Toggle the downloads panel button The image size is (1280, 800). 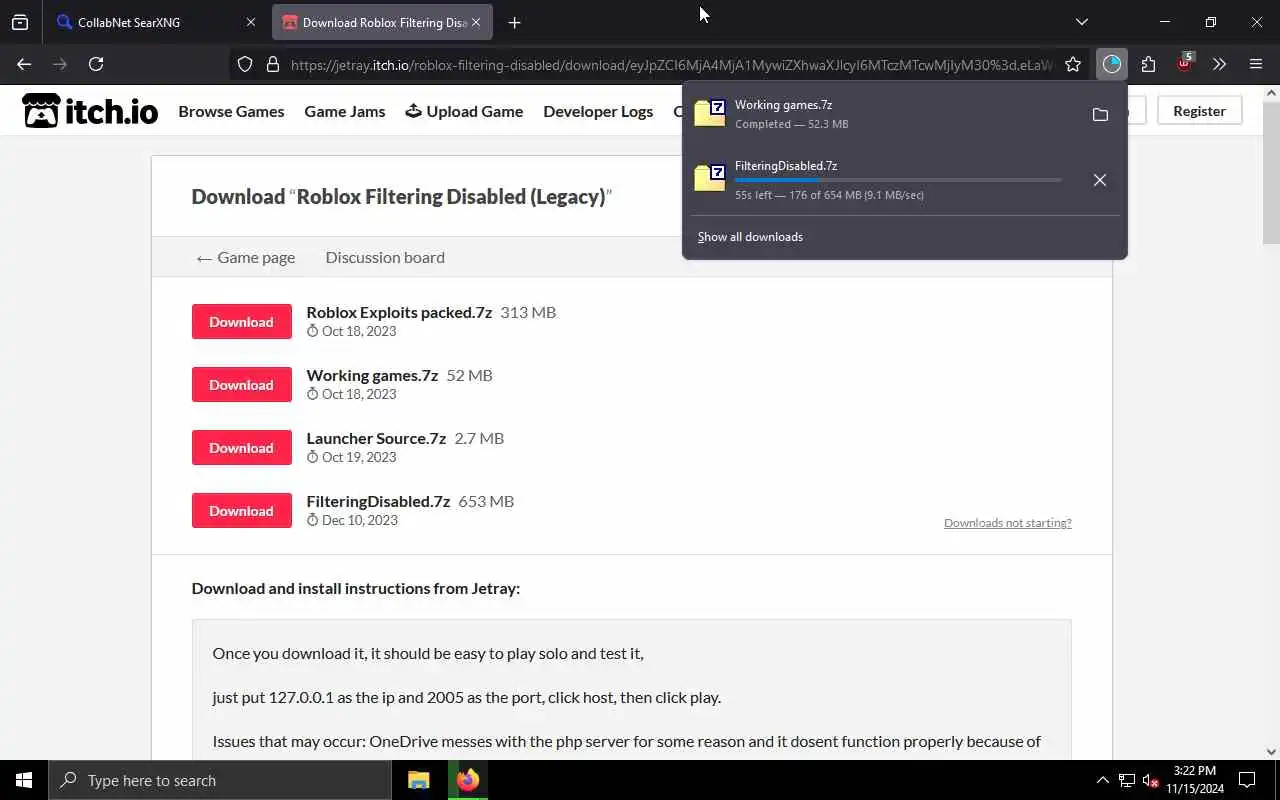click(x=1112, y=64)
